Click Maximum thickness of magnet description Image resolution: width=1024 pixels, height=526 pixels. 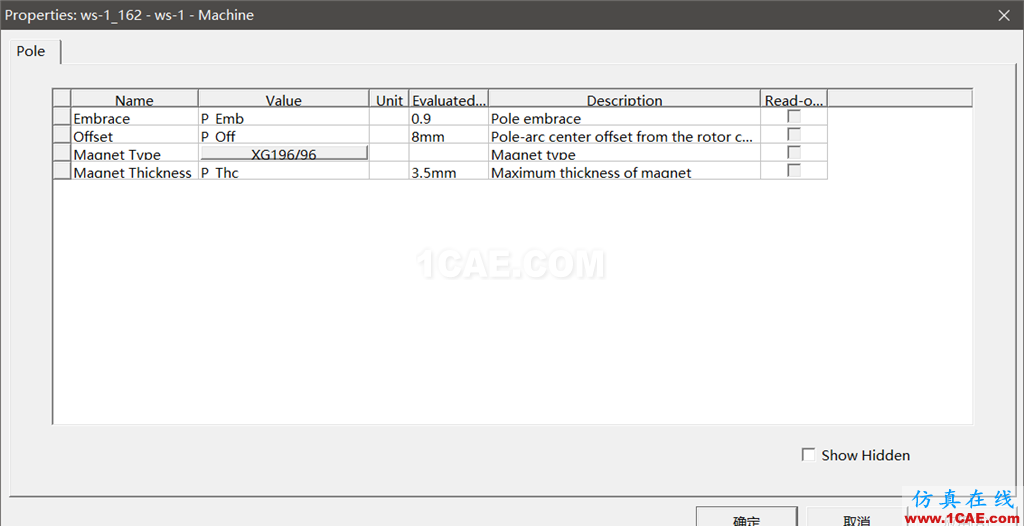tap(624, 171)
